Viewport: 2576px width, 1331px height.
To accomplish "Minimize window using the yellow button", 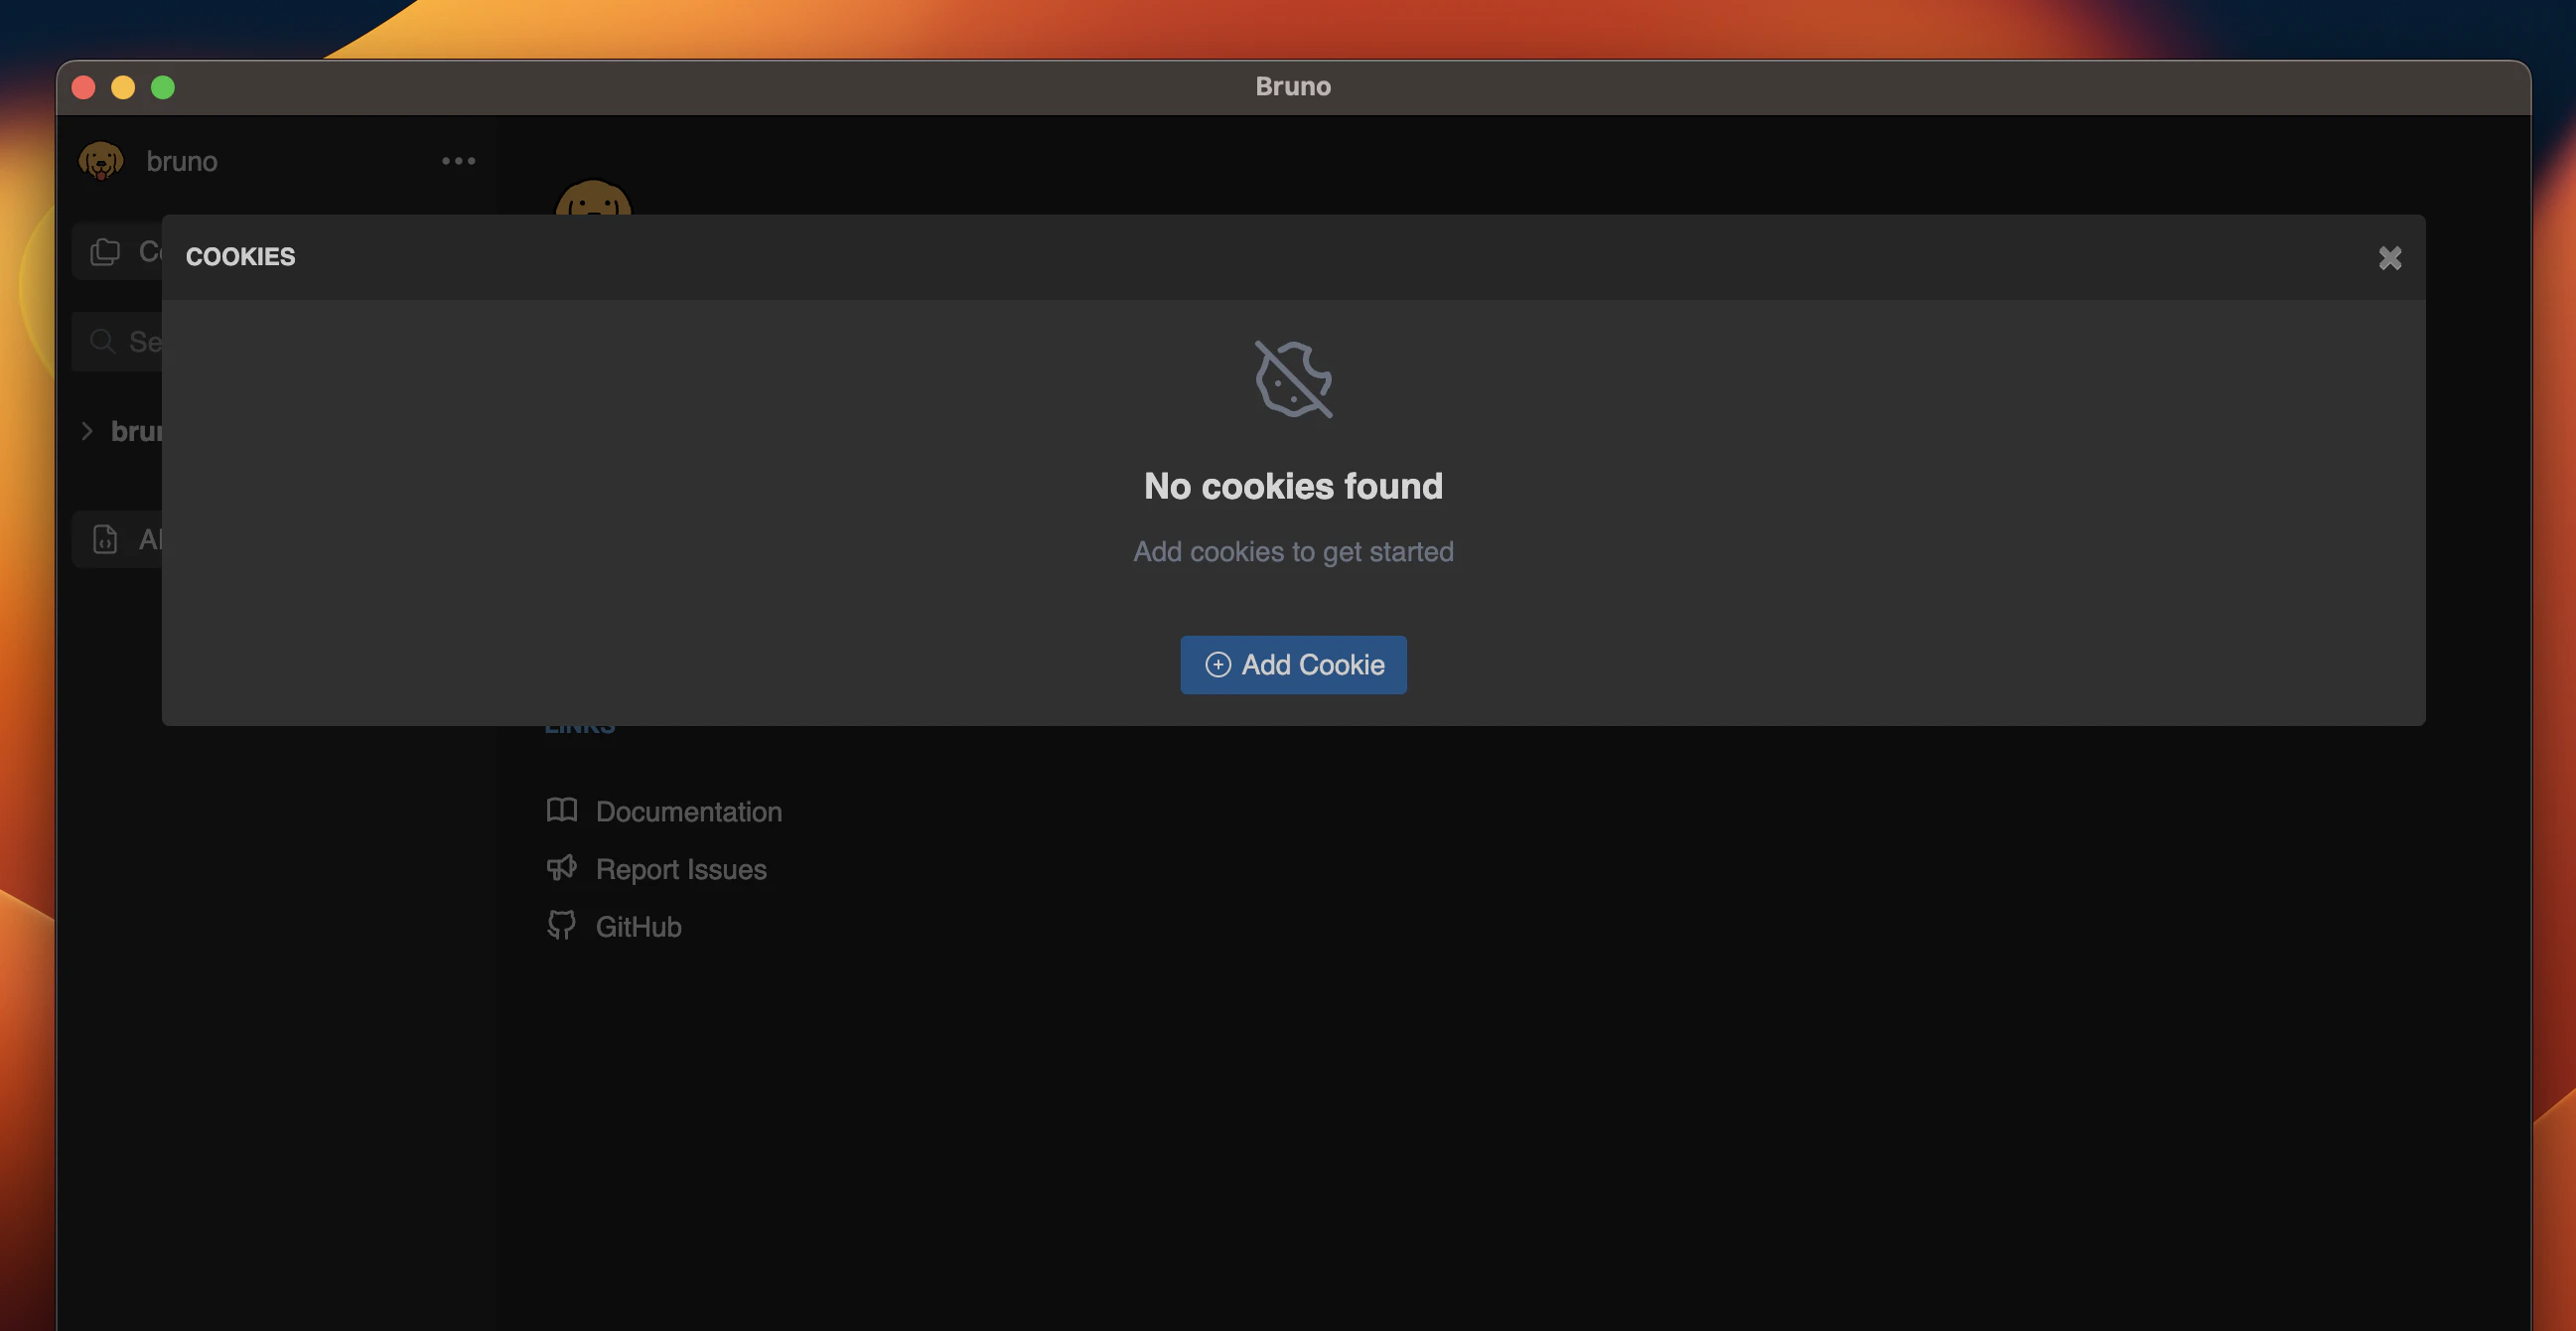I will pyautogui.click(x=123, y=88).
